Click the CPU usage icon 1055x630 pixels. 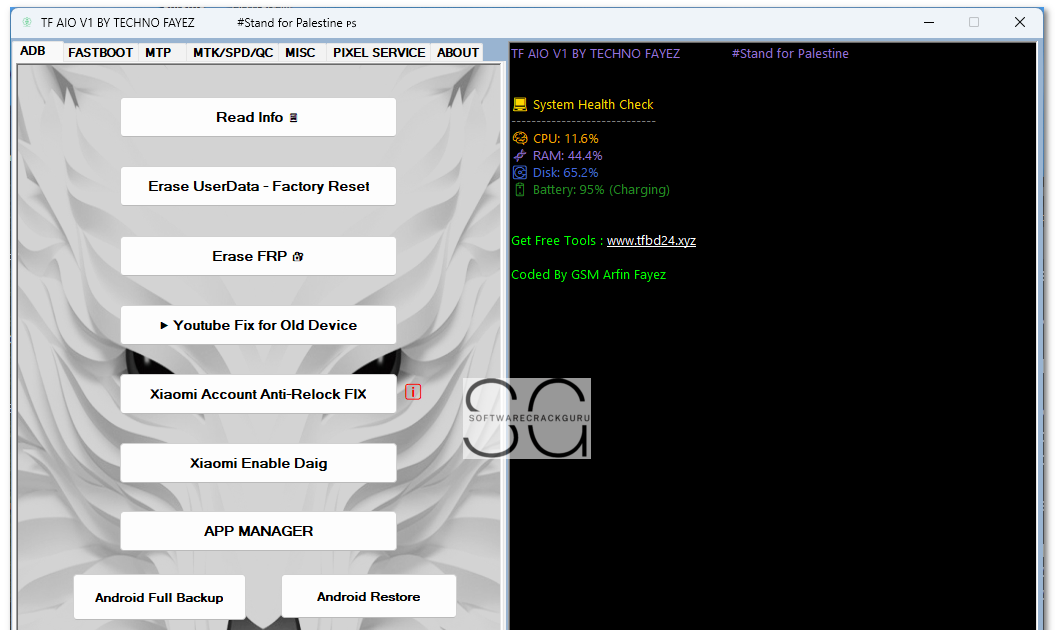(519, 139)
